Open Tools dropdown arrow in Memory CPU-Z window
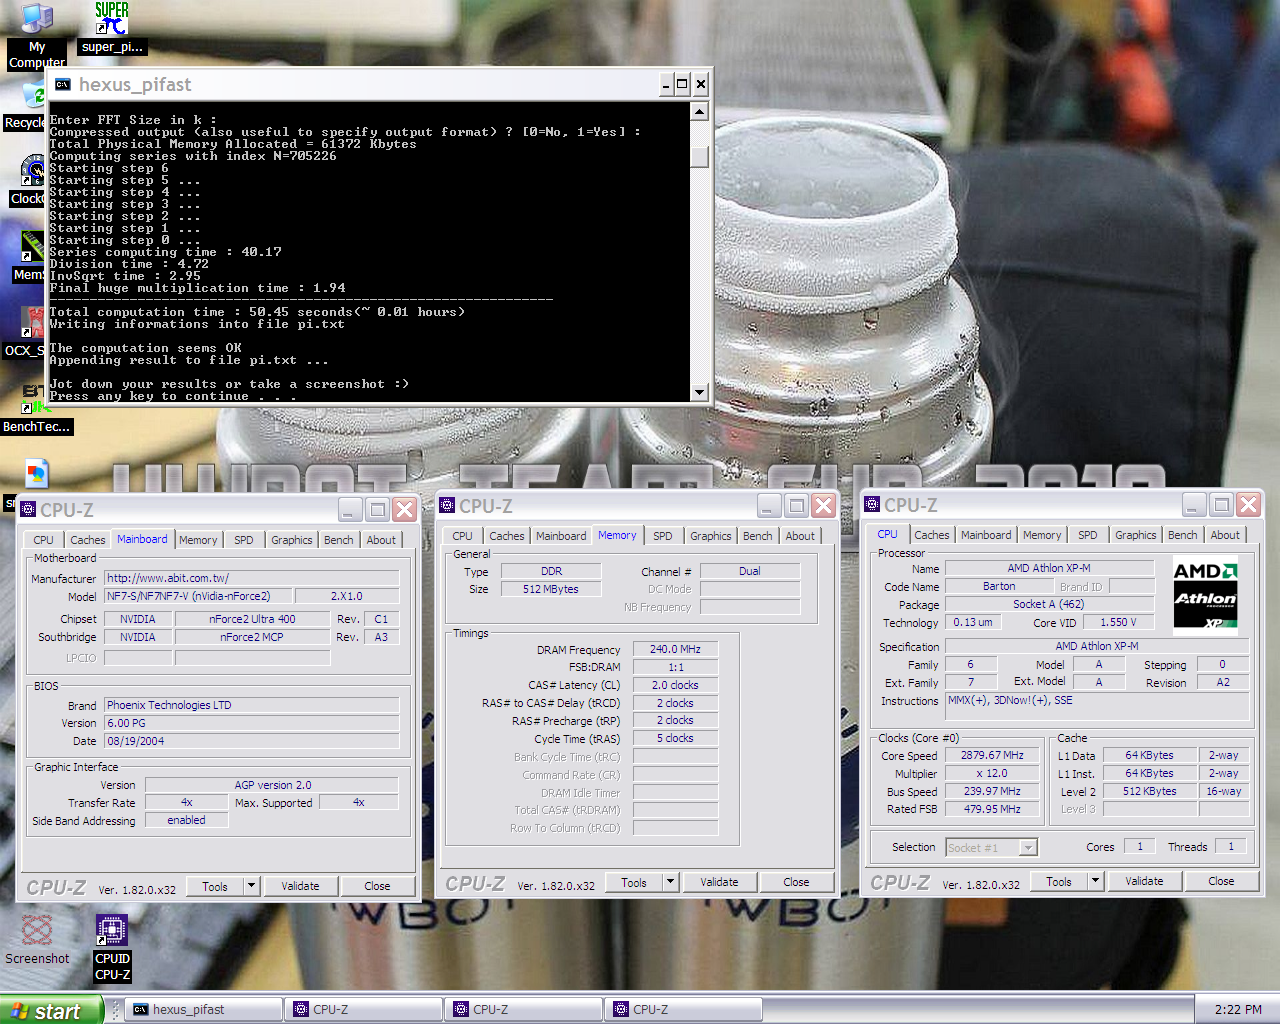The height and width of the screenshot is (1024, 1280). click(670, 882)
